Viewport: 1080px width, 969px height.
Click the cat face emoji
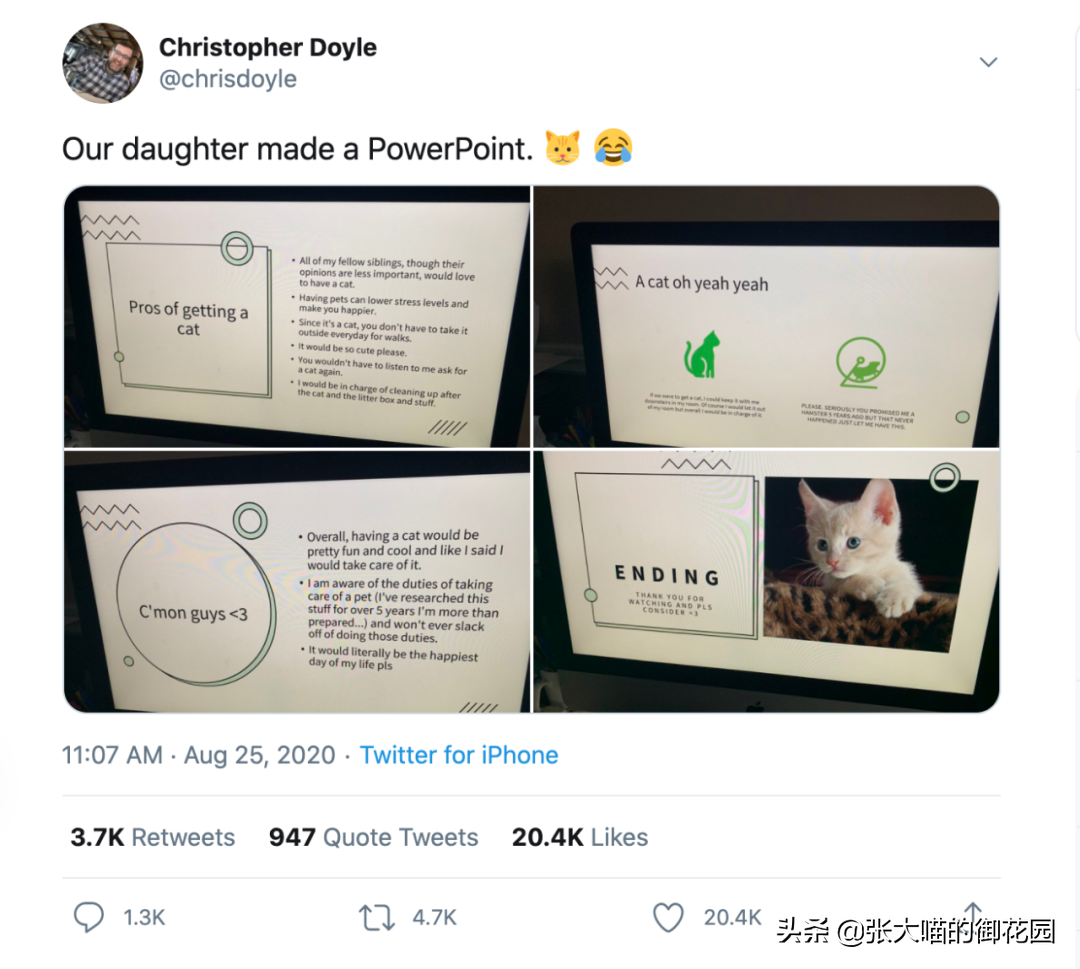(x=563, y=147)
